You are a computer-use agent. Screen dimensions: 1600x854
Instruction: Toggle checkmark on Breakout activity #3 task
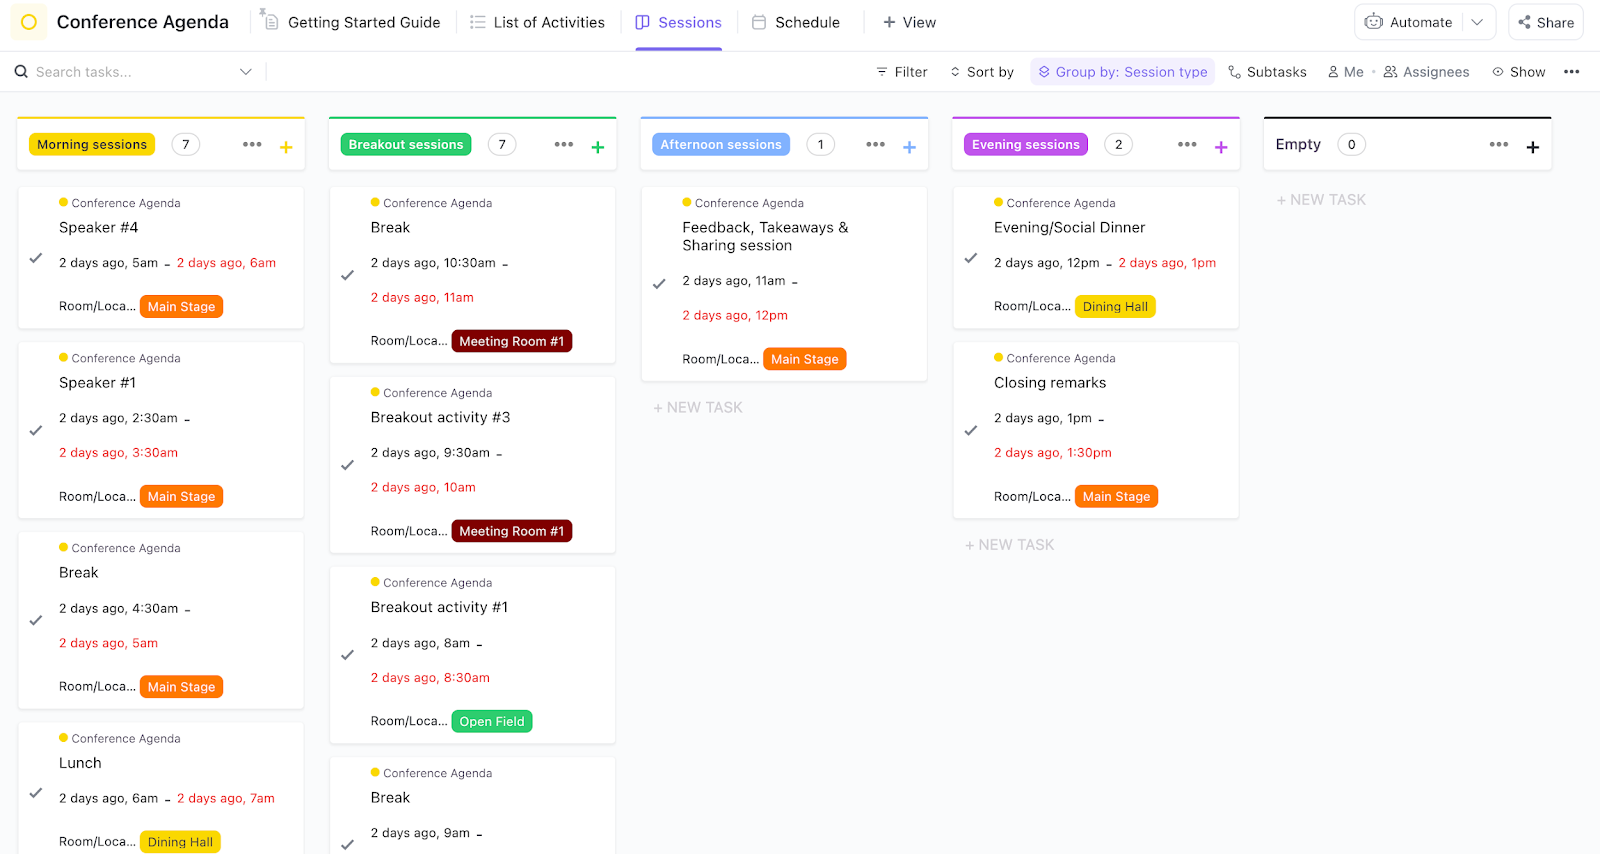[348, 465]
